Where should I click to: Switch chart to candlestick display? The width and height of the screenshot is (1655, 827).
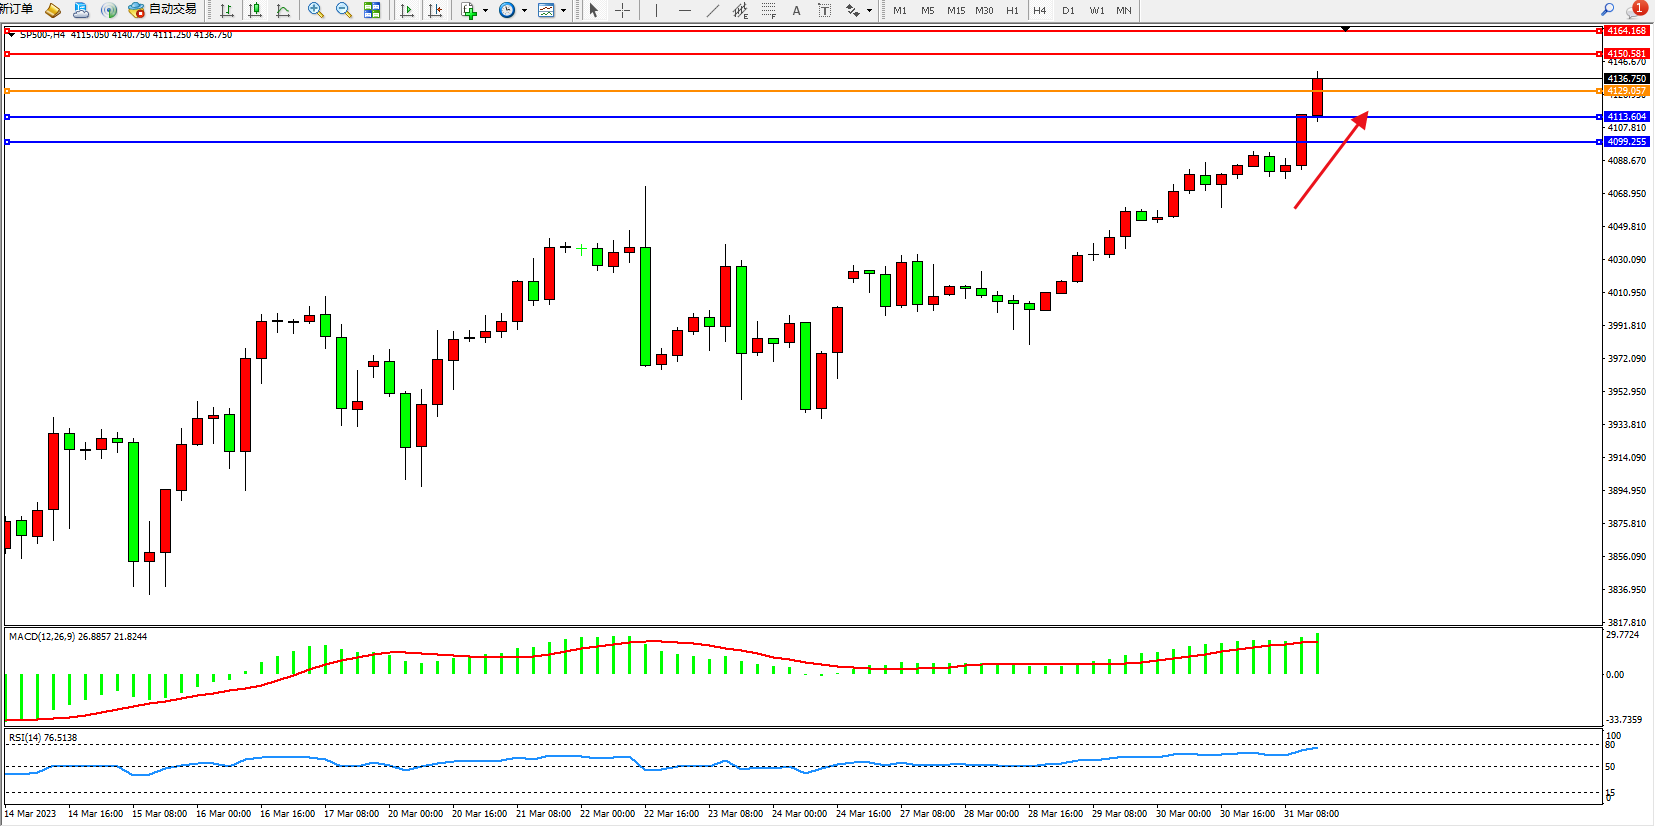(255, 10)
